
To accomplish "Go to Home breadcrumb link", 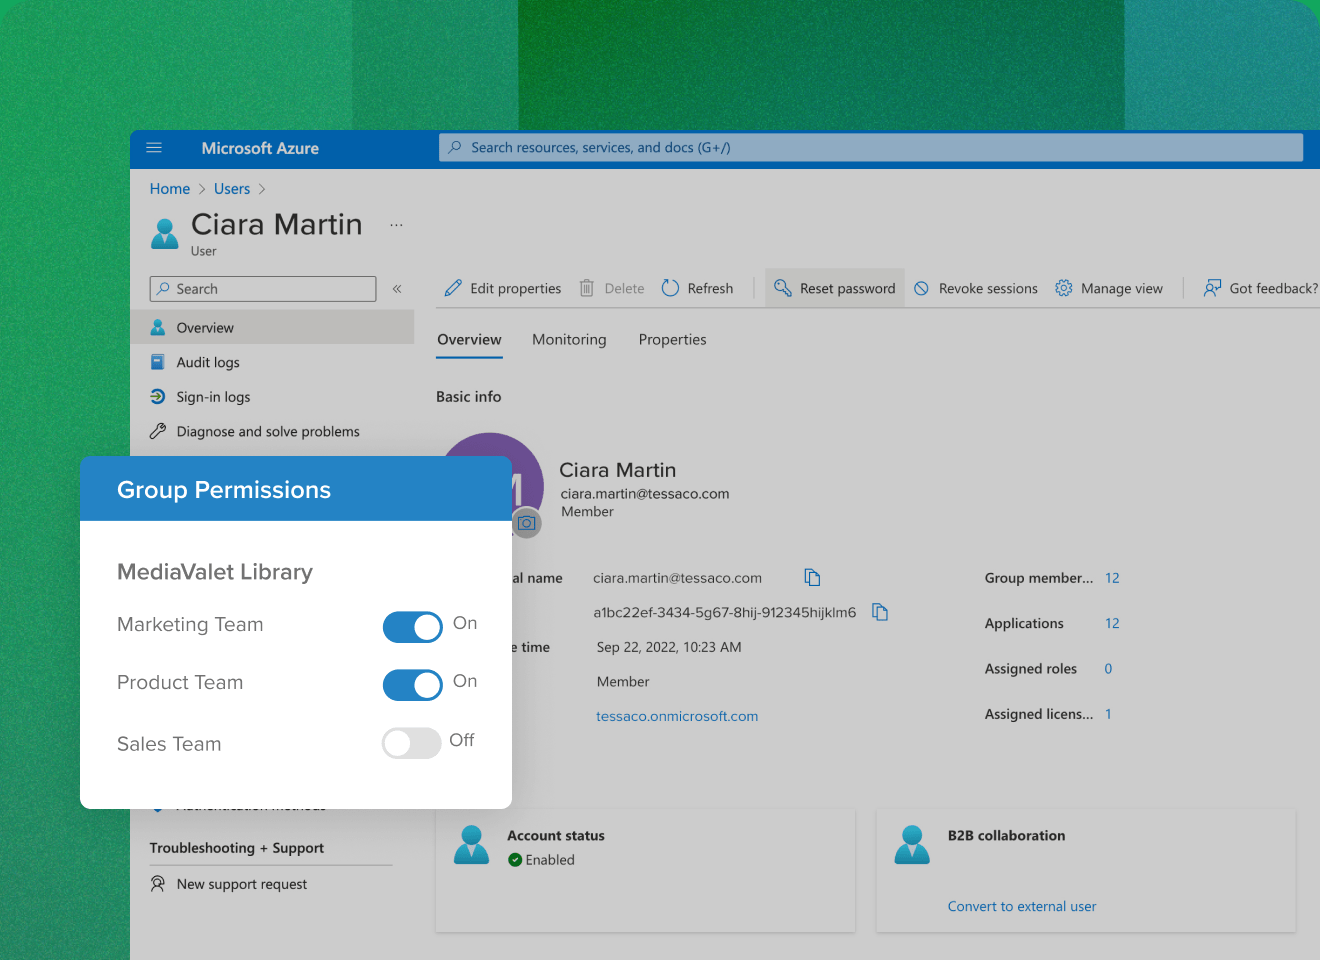I will (170, 189).
